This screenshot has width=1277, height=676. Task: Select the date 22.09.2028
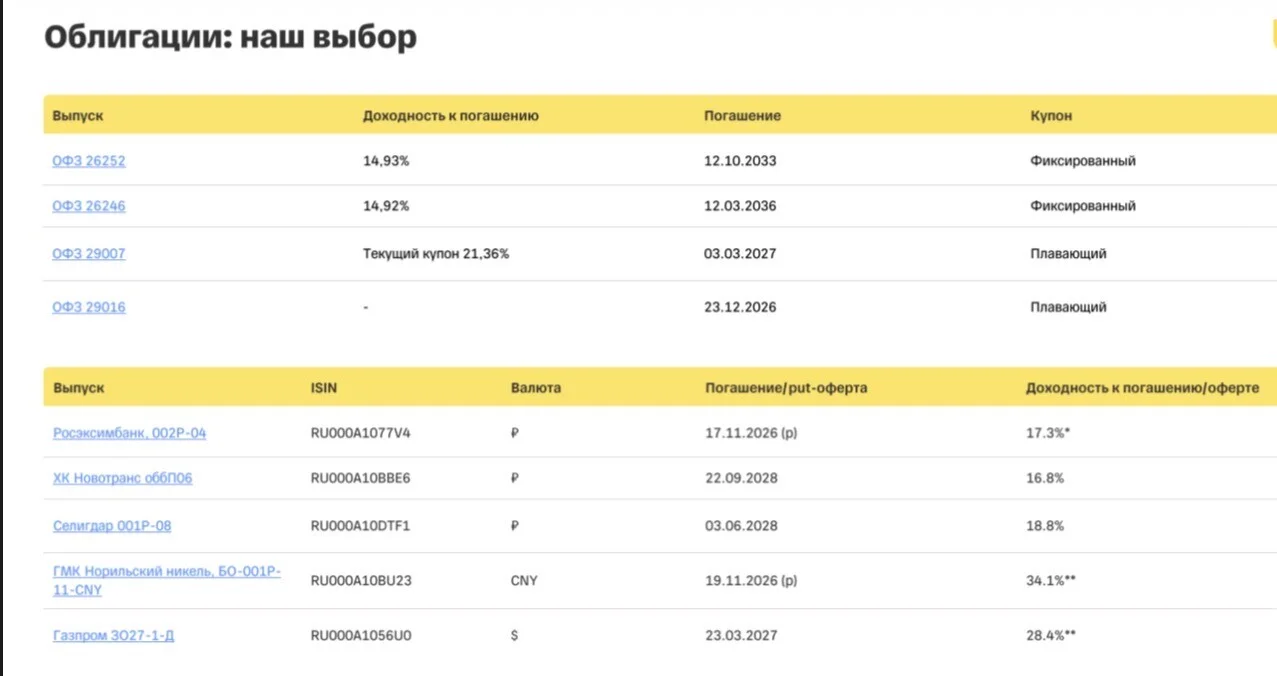pos(741,478)
